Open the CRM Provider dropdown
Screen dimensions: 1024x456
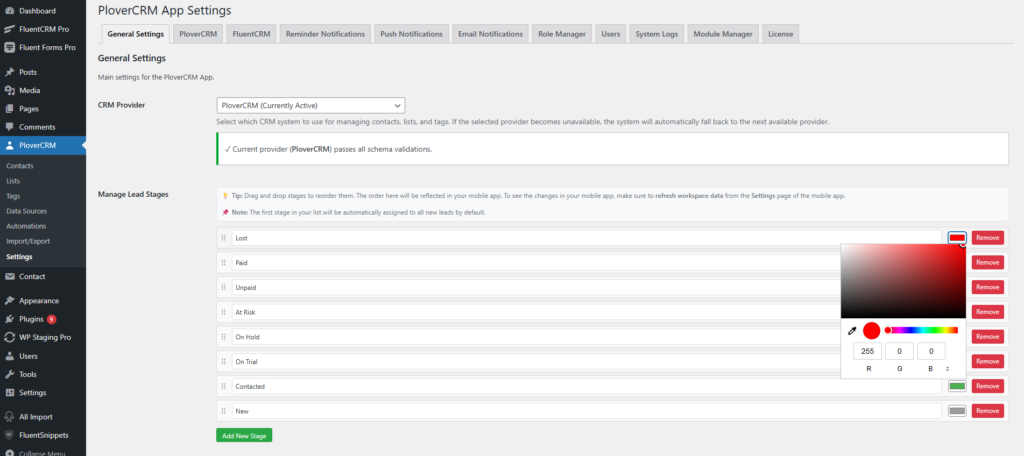tap(310, 105)
